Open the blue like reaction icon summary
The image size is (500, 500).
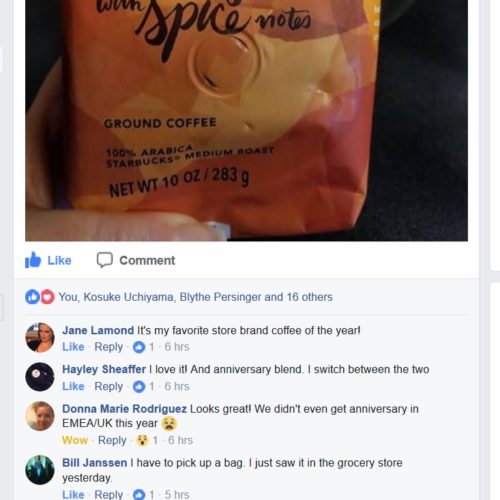(32, 297)
